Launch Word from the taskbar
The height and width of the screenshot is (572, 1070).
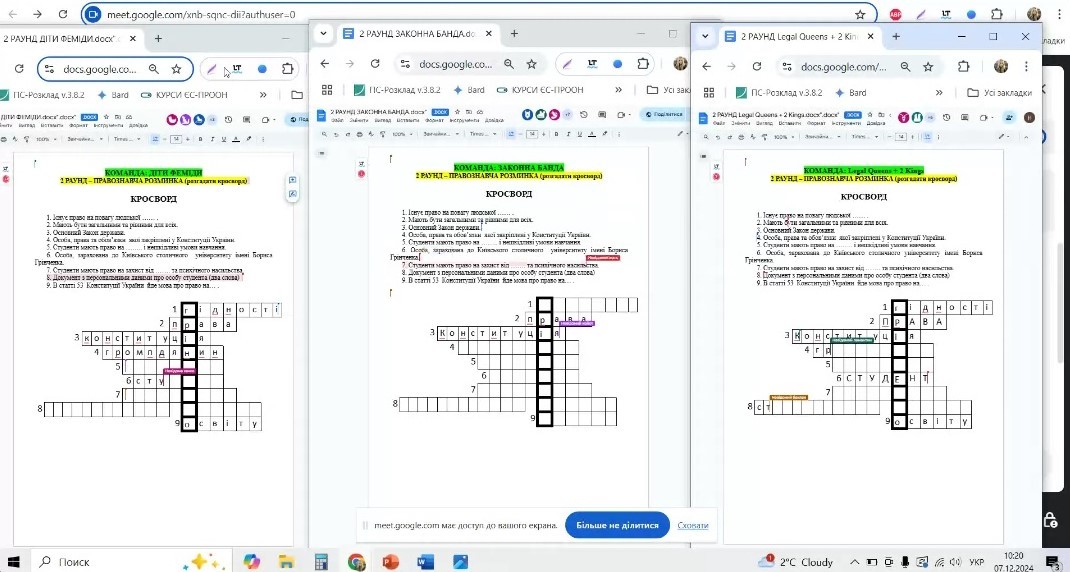click(424, 562)
